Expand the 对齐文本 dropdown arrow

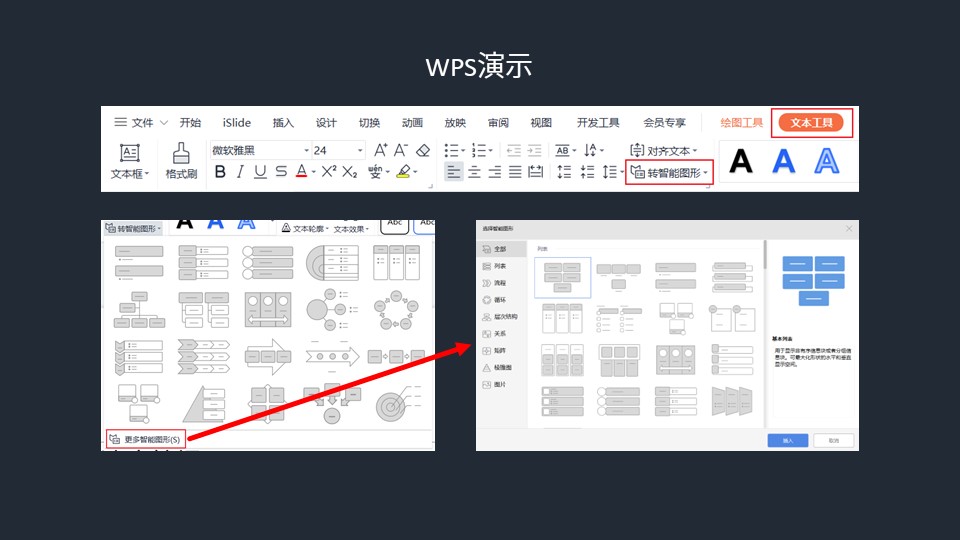[695, 151]
